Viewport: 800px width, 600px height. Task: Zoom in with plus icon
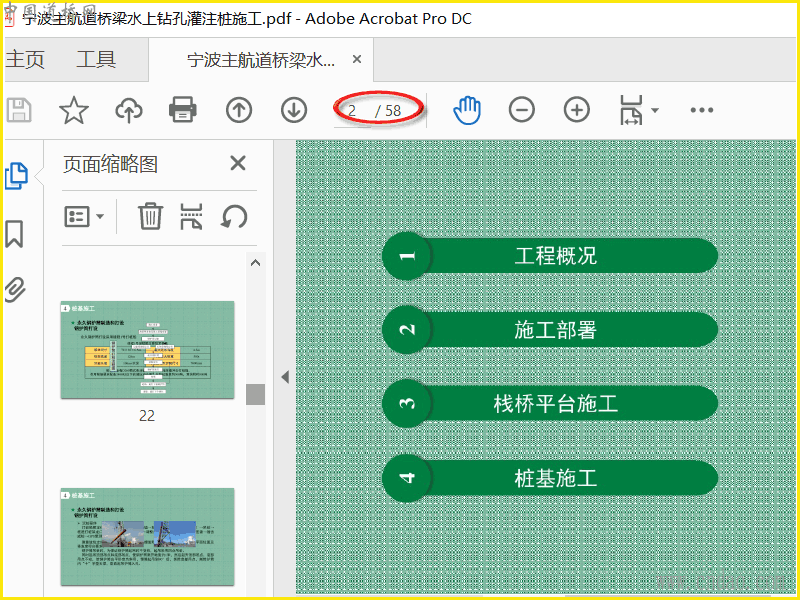(577, 110)
